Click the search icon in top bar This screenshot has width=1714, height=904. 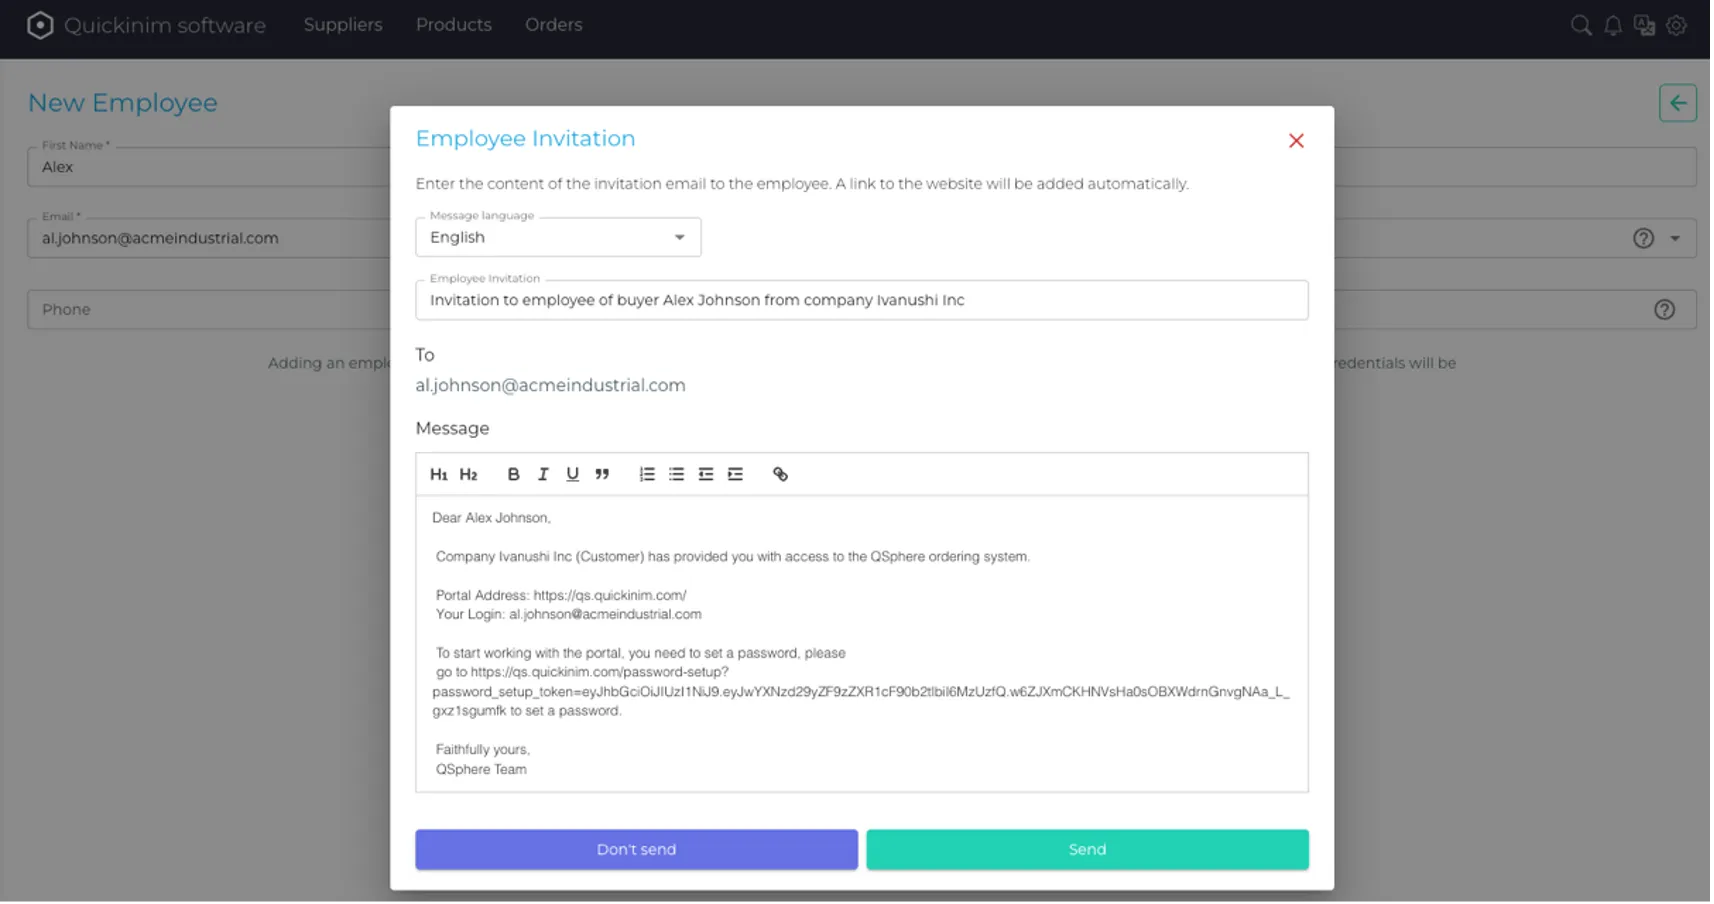point(1580,26)
